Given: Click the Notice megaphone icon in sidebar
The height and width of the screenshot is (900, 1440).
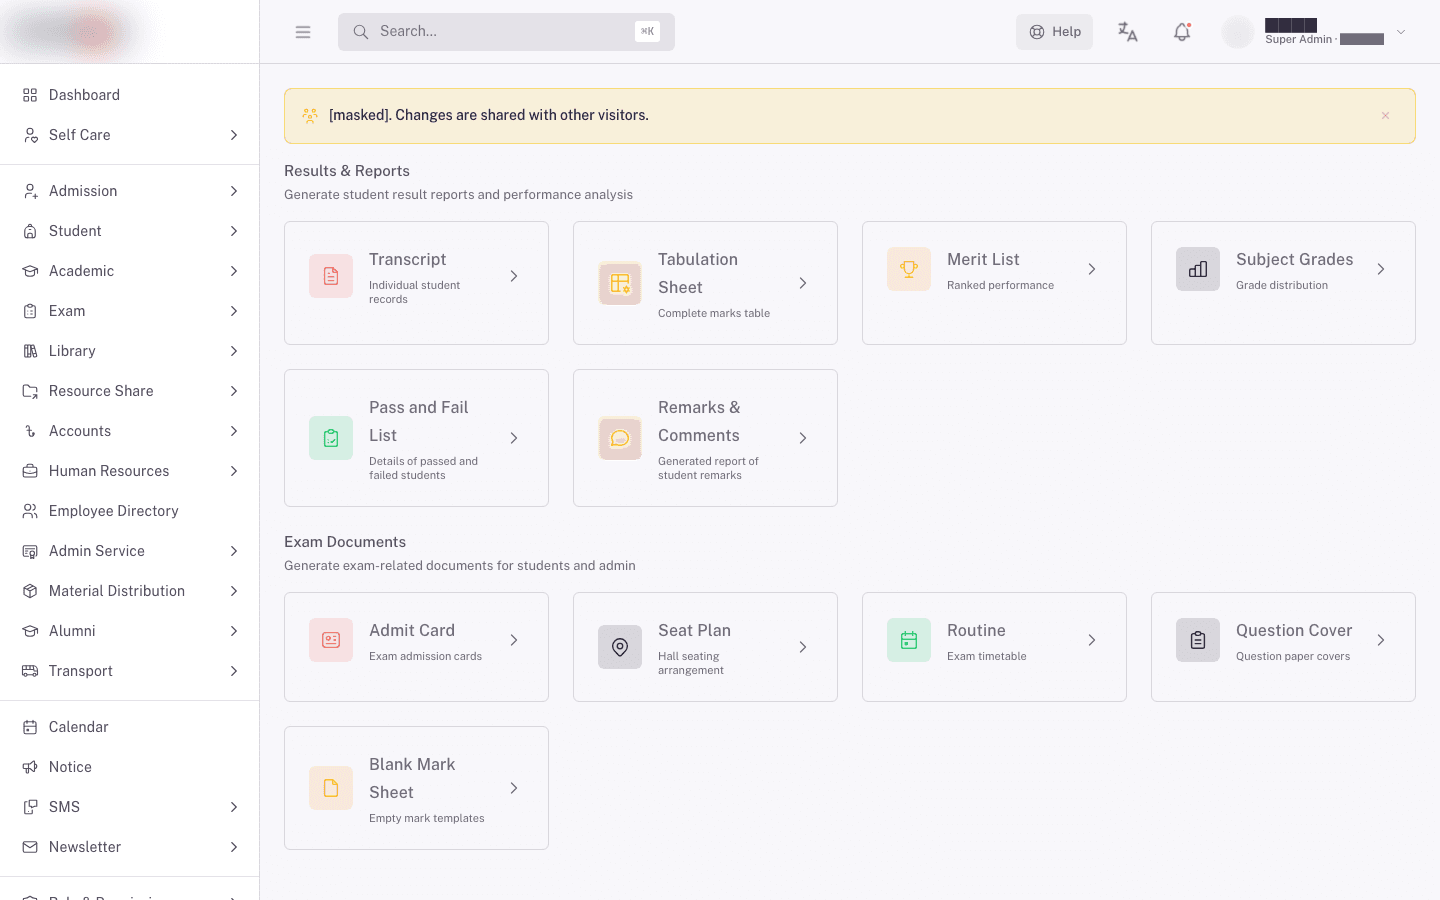Looking at the screenshot, I should tap(30, 767).
